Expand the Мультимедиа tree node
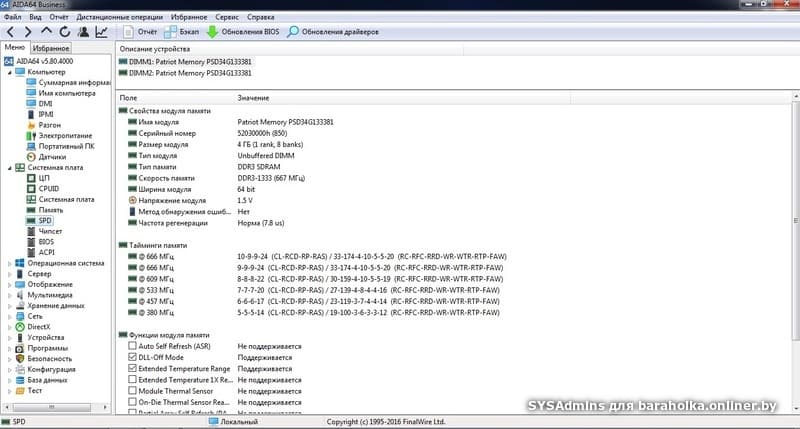Viewport: 800px width, 429px height. coord(10,295)
